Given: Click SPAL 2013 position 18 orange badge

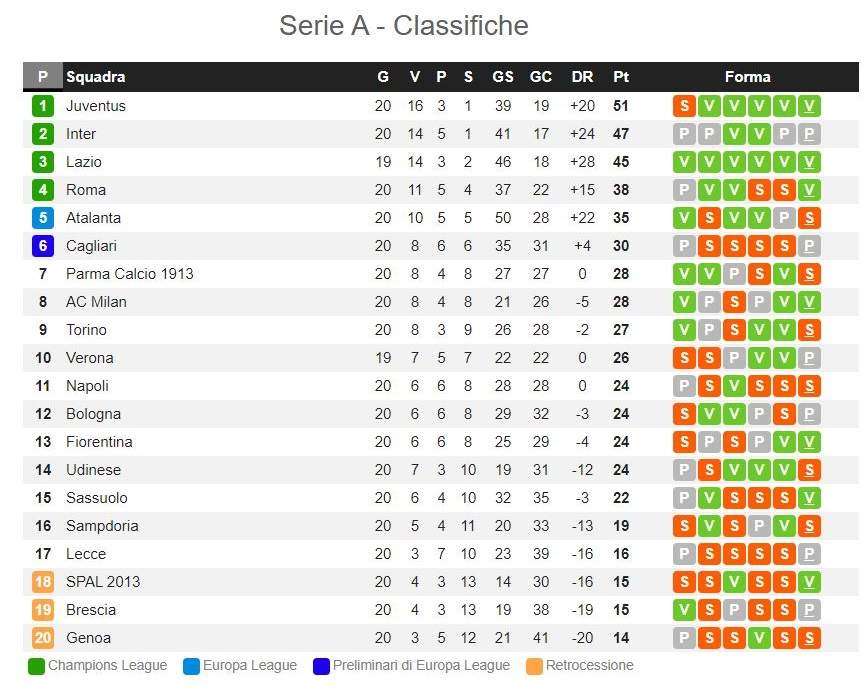Looking at the screenshot, I should (x=43, y=582).
